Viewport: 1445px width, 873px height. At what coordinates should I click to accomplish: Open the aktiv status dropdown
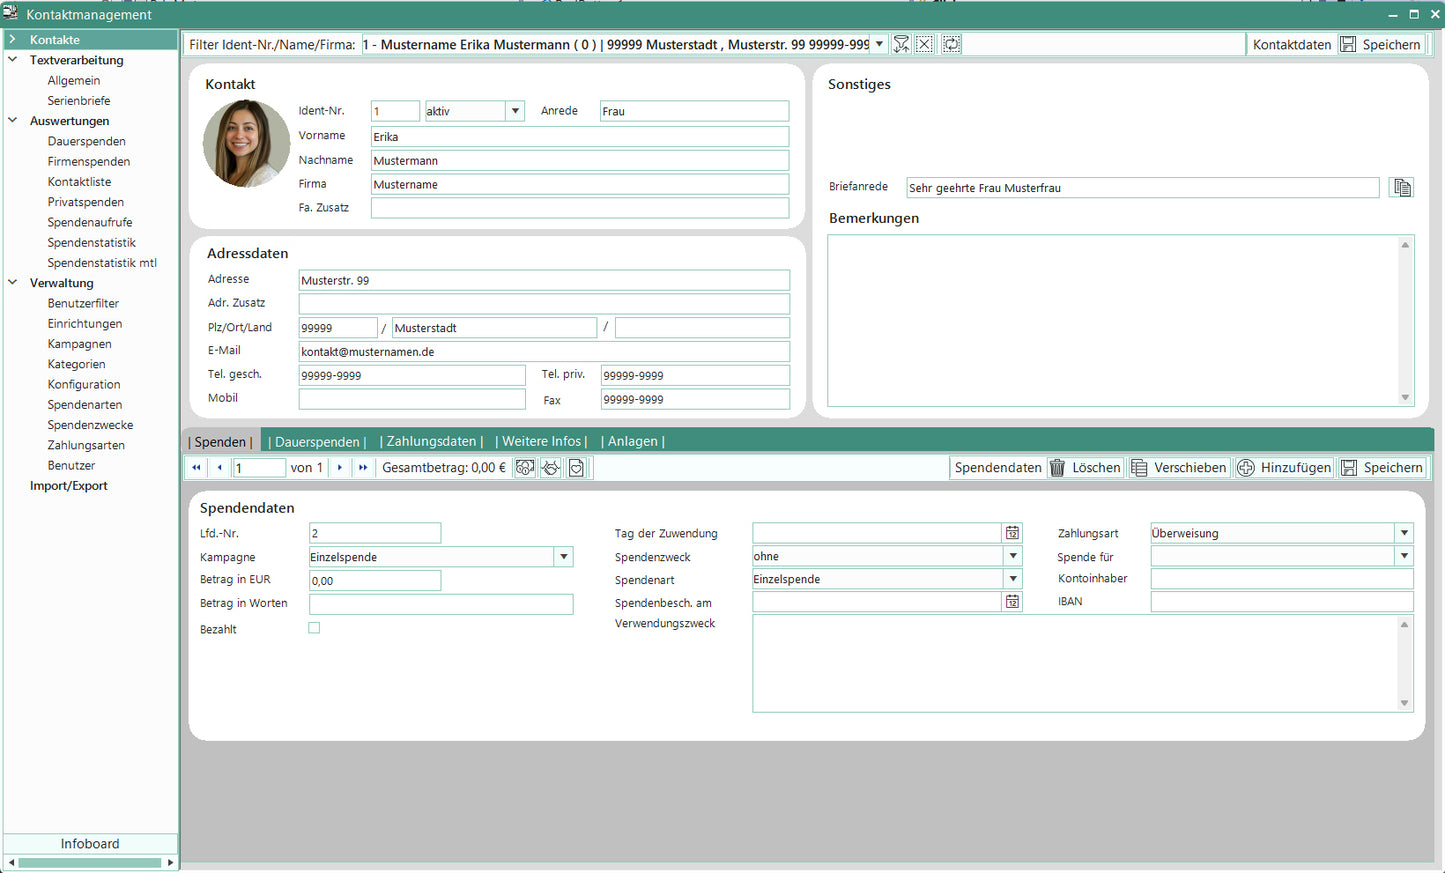pyautogui.click(x=515, y=111)
